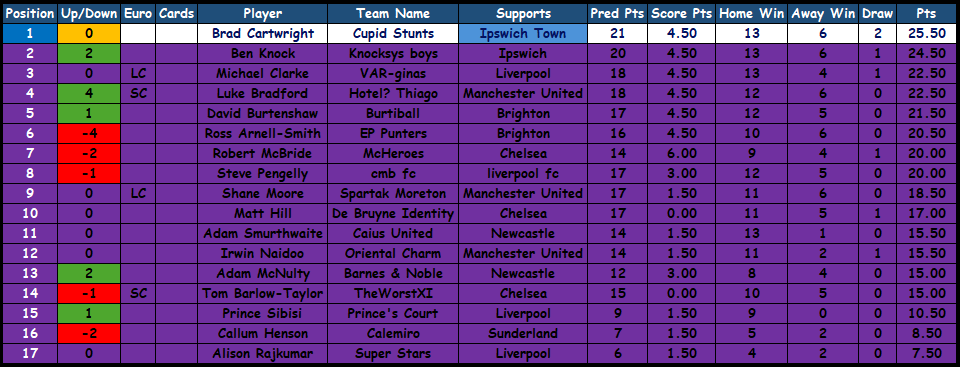Select the 25.50 points total cell

926,34
